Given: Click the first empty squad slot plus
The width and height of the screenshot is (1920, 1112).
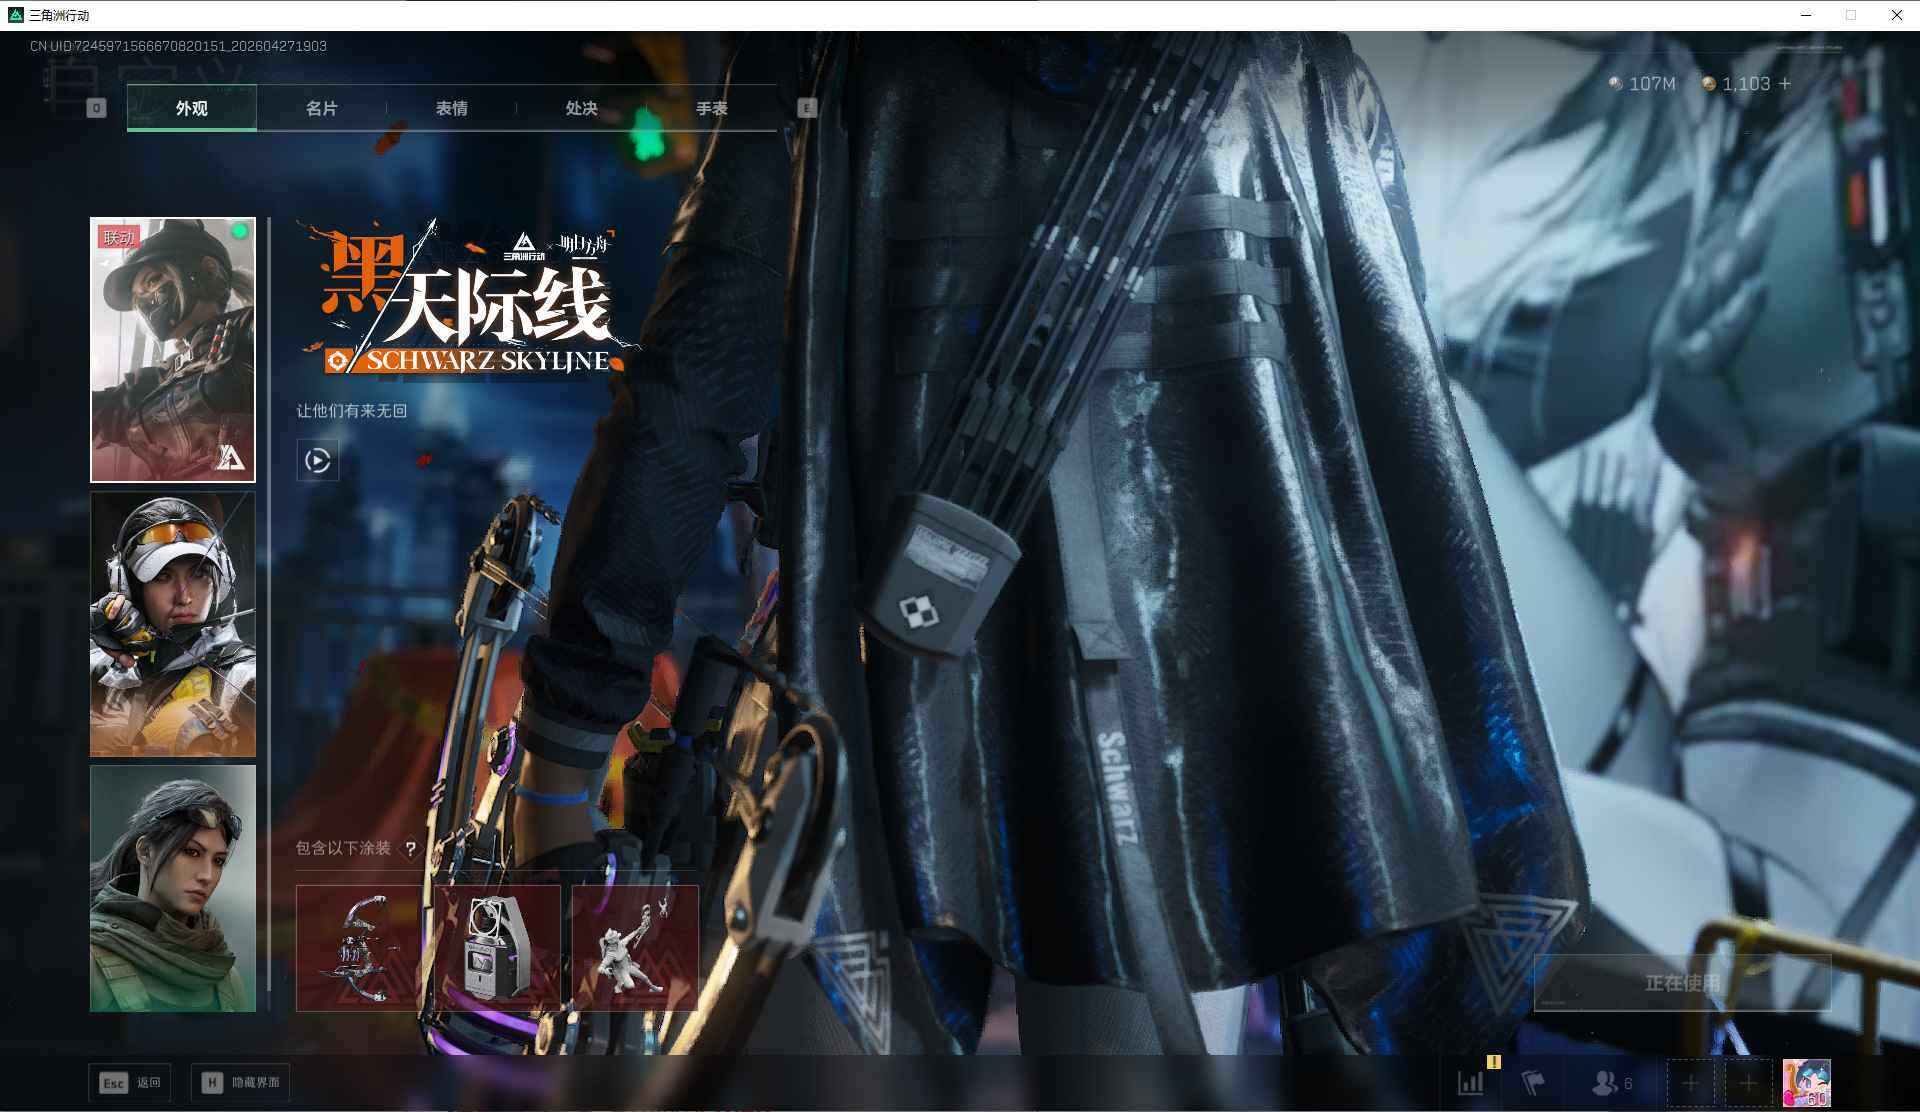Looking at the screenshot, I should coord(1690,1083).
